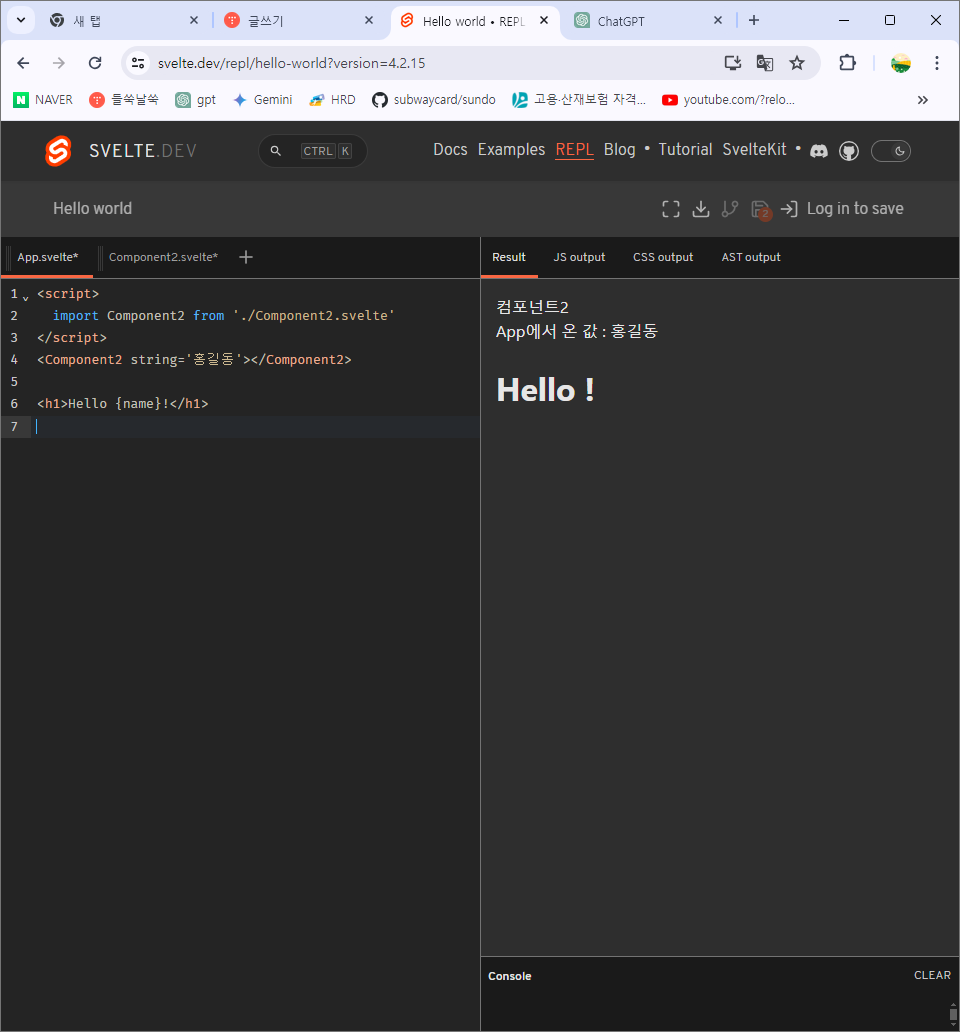Click the 'App에서 온 값 : 홍길동' text
This screenshot has height=1032, width=960.
pos(577,331)
